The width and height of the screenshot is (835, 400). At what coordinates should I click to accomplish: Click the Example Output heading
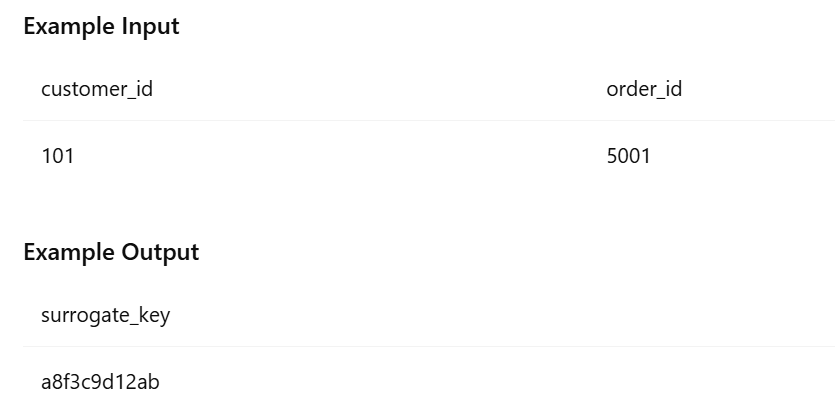111,252
